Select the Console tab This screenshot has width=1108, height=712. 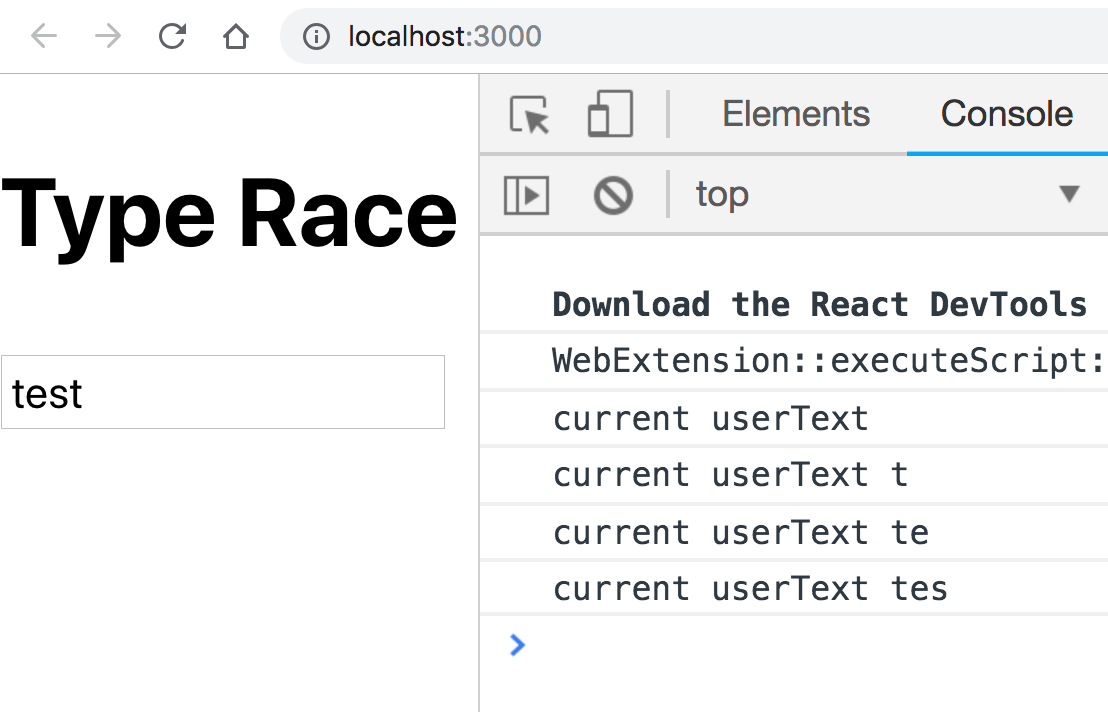click(x=1006, y=113)
